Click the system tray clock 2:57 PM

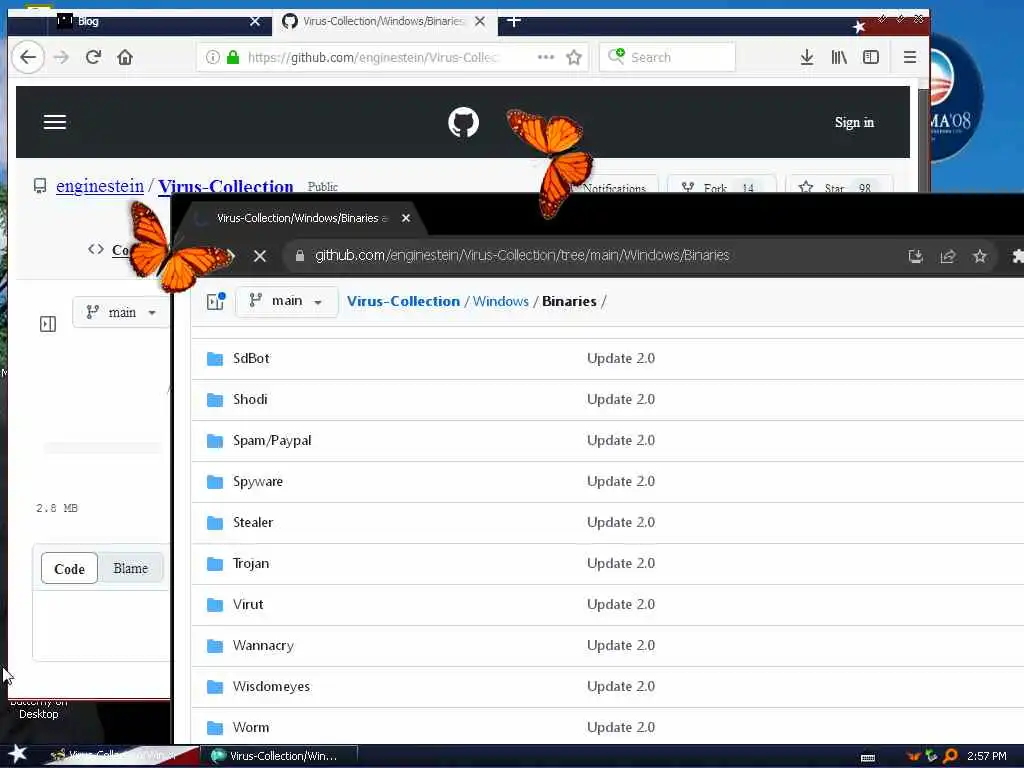pyautogui.click(x=987, y=756)
